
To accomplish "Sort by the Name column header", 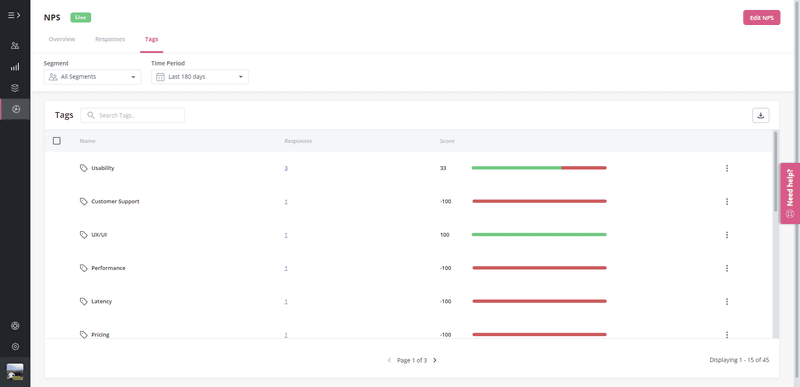I will click(x=87, y=141).
